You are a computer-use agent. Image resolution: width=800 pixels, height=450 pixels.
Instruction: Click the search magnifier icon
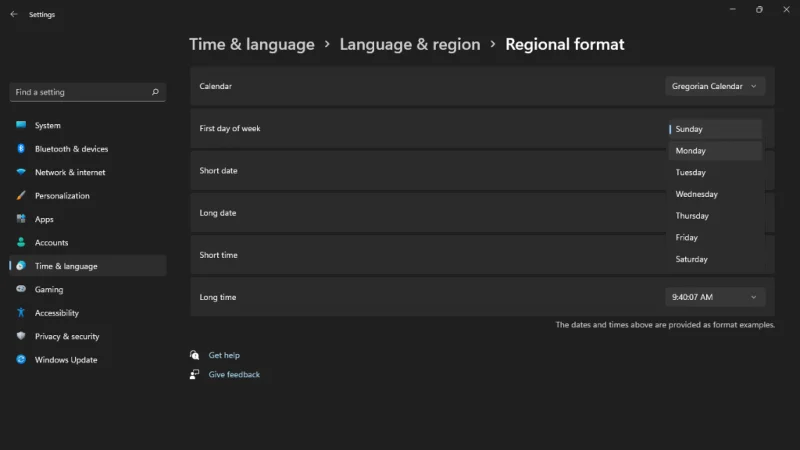point(155,92)
